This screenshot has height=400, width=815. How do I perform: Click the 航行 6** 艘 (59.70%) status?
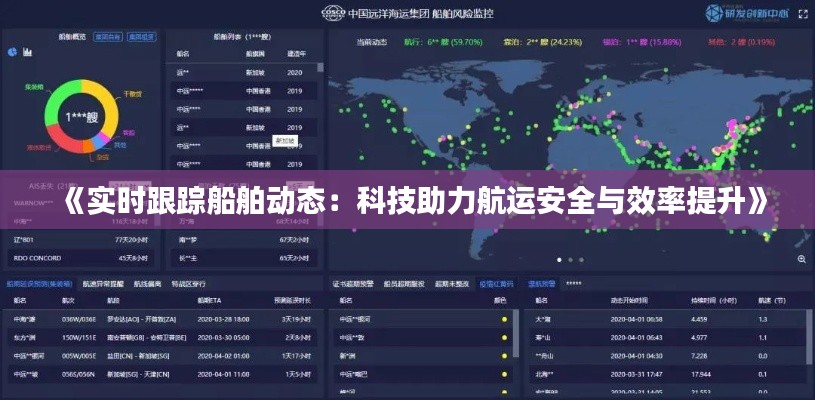pyautogui.click(x=443, y=42)
